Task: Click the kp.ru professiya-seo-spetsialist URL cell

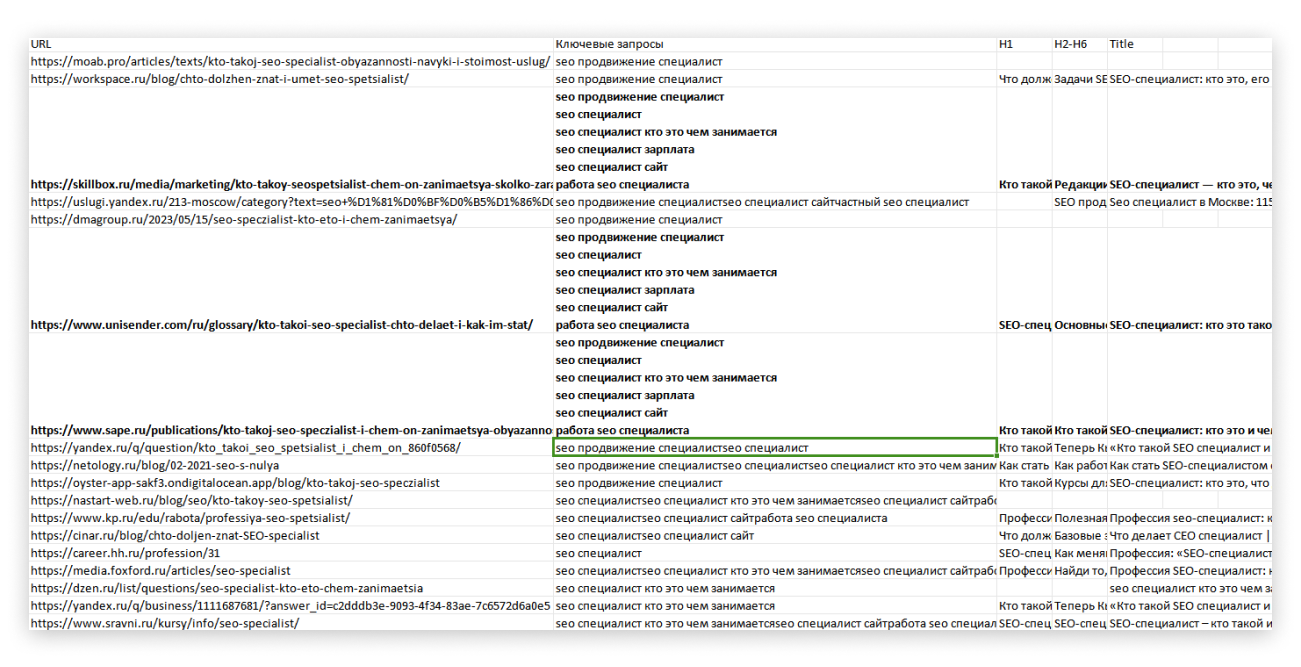Action: pos(291,518)
